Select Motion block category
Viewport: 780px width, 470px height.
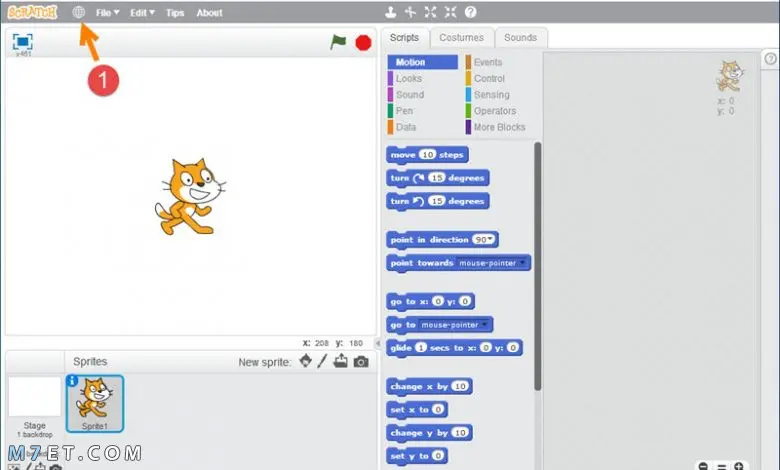click(422, 62)
